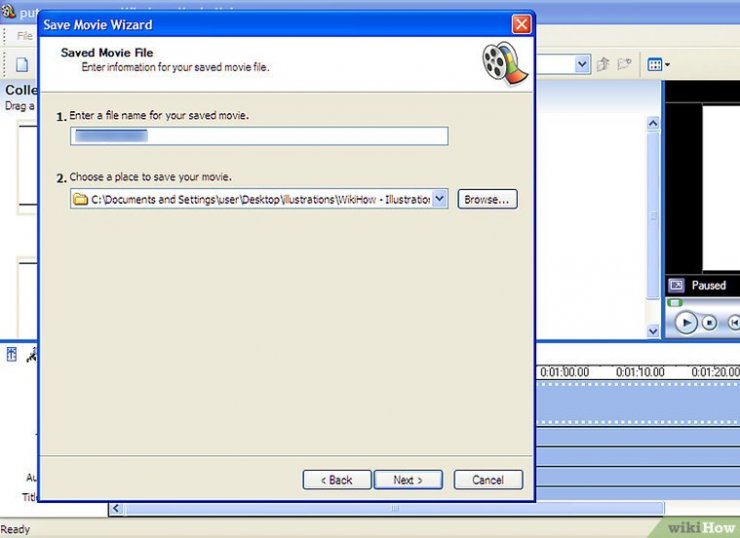The height and width of the screenshot is (538, 740).
Task: Click the timeline horizontal scrollbar
Action: pyautogui.click(x=400, y=509)
